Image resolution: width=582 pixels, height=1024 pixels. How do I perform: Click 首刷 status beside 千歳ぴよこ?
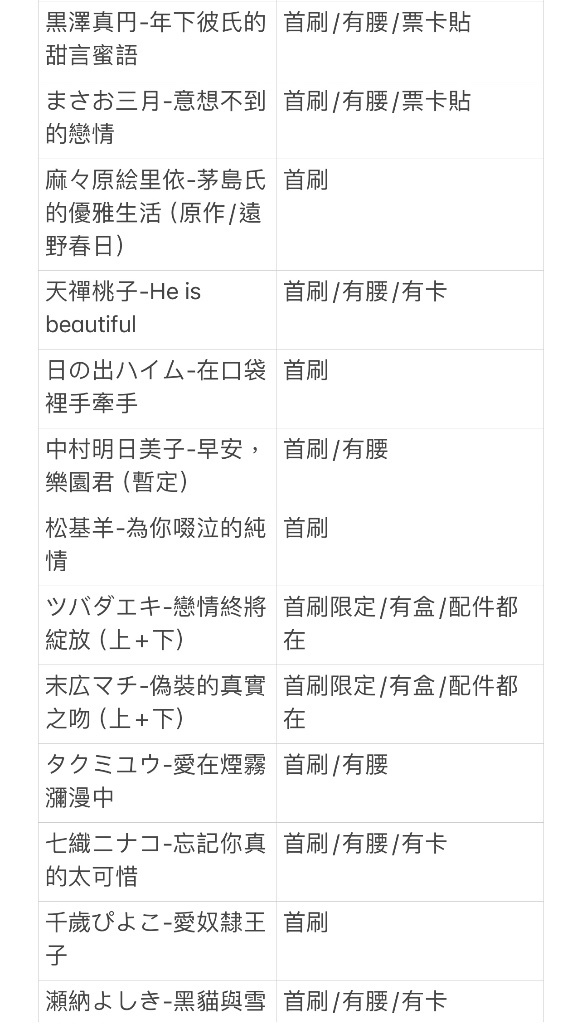click(306, 923)
